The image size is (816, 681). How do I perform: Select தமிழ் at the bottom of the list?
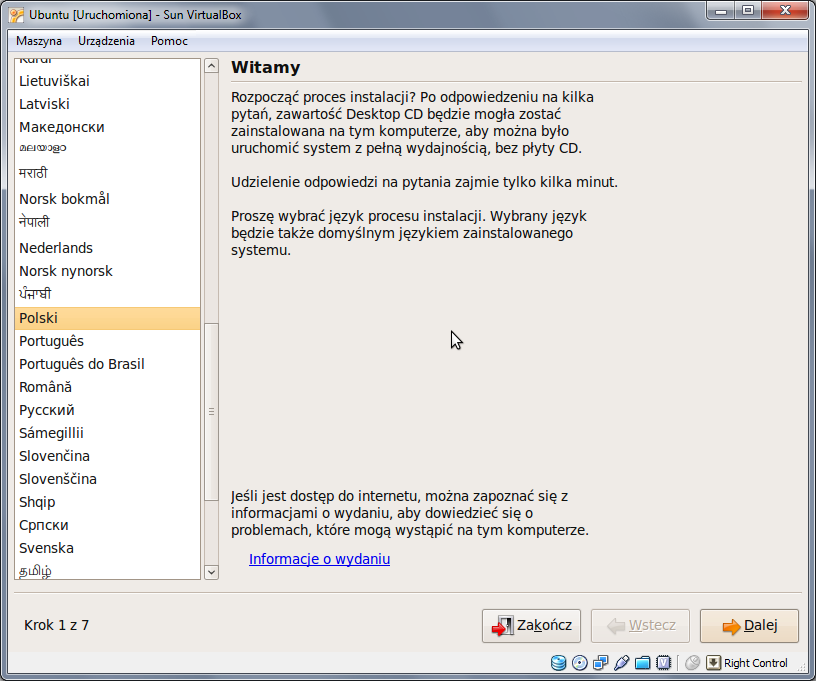107,570
